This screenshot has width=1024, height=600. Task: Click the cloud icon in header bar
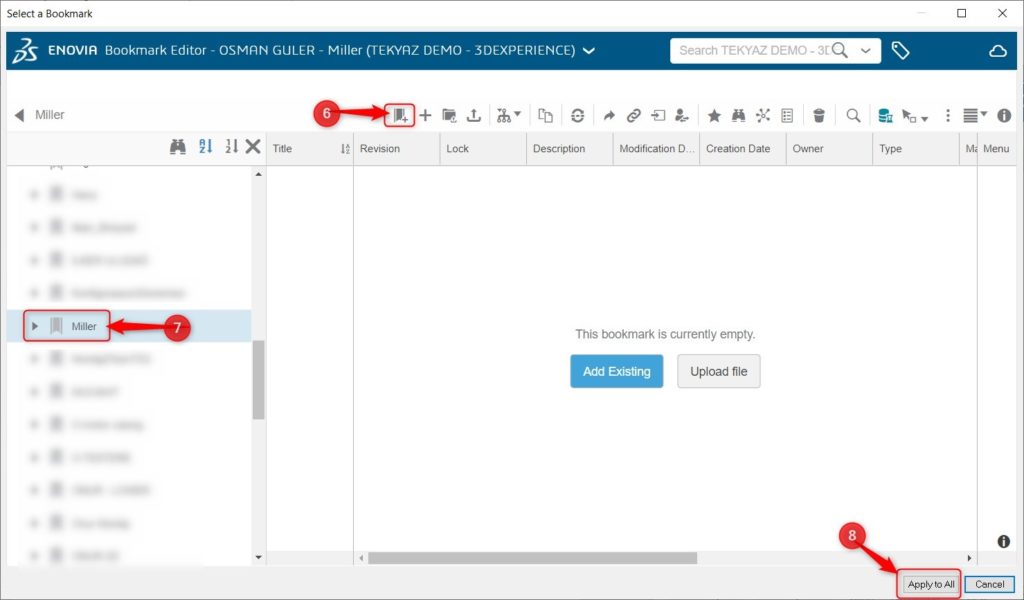[997, 50]
